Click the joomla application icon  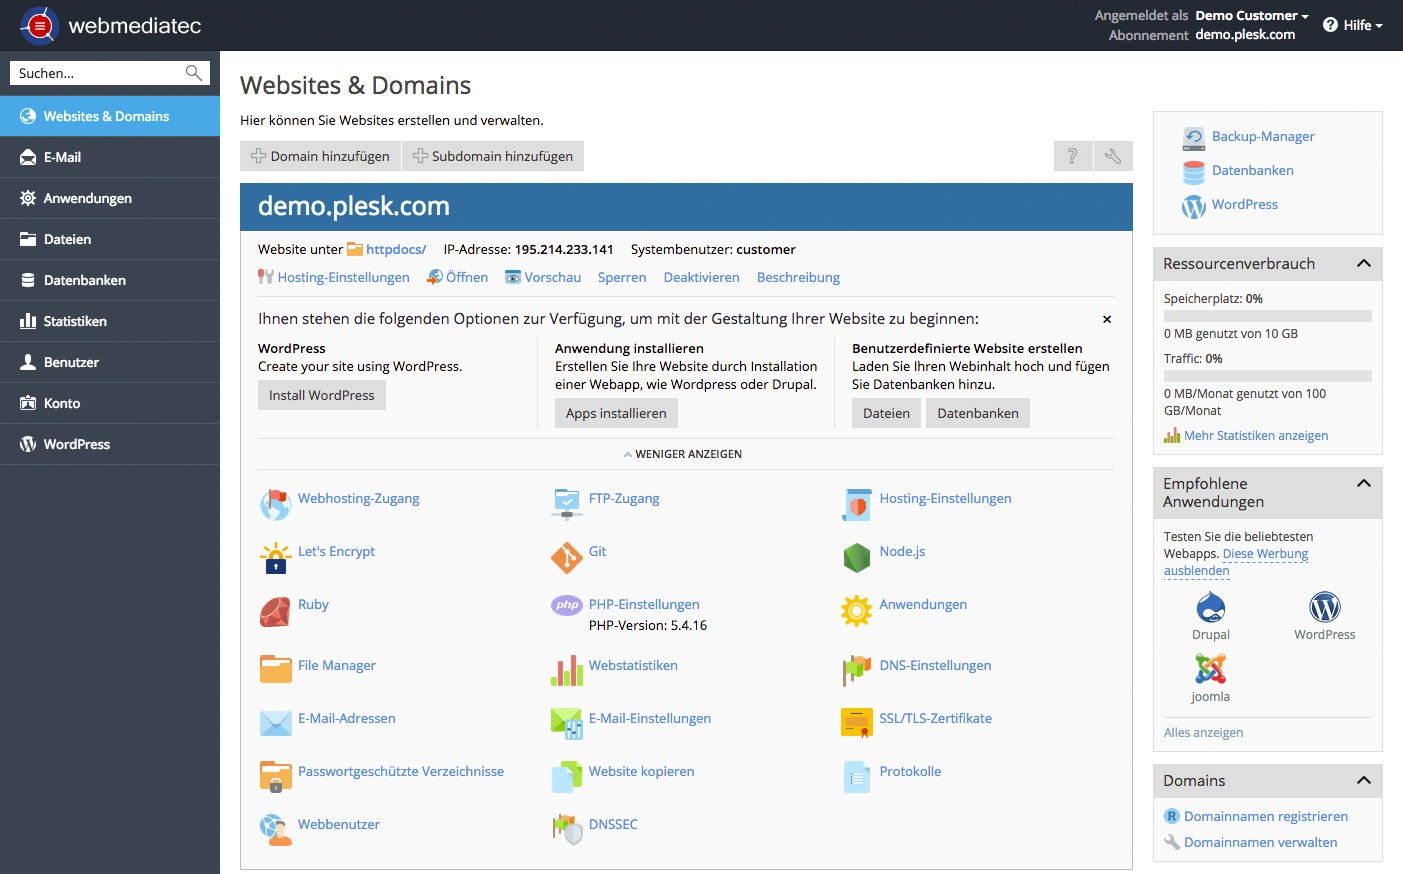coord(1211,669)
